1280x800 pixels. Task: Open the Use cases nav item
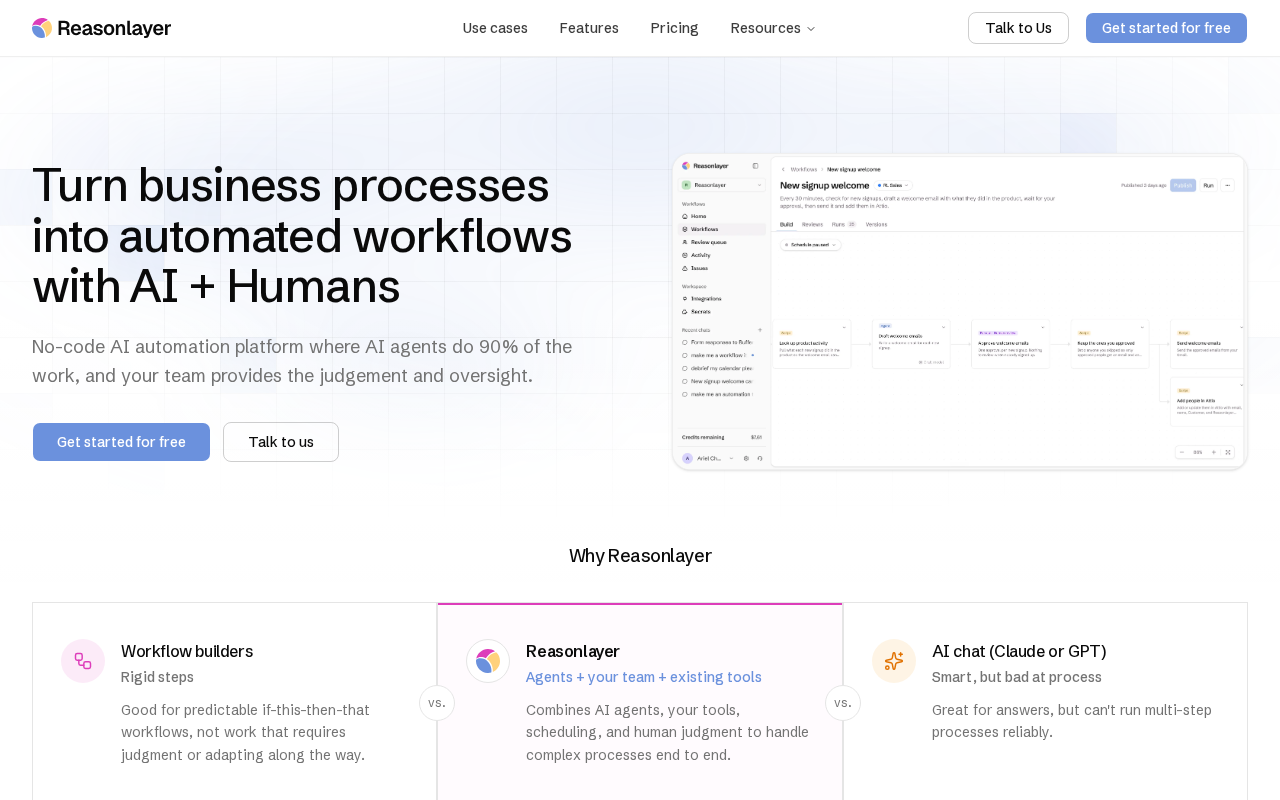[495, 28]
